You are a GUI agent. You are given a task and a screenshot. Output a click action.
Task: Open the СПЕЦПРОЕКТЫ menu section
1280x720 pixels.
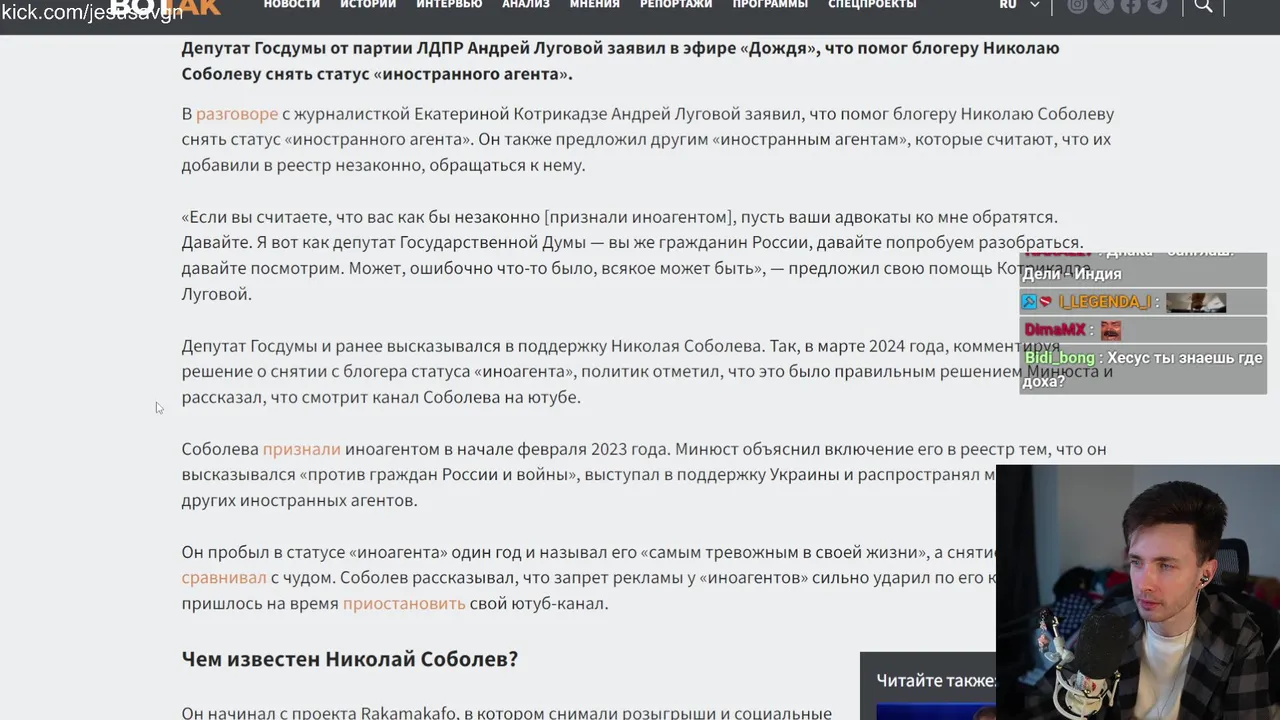(872, 5)
